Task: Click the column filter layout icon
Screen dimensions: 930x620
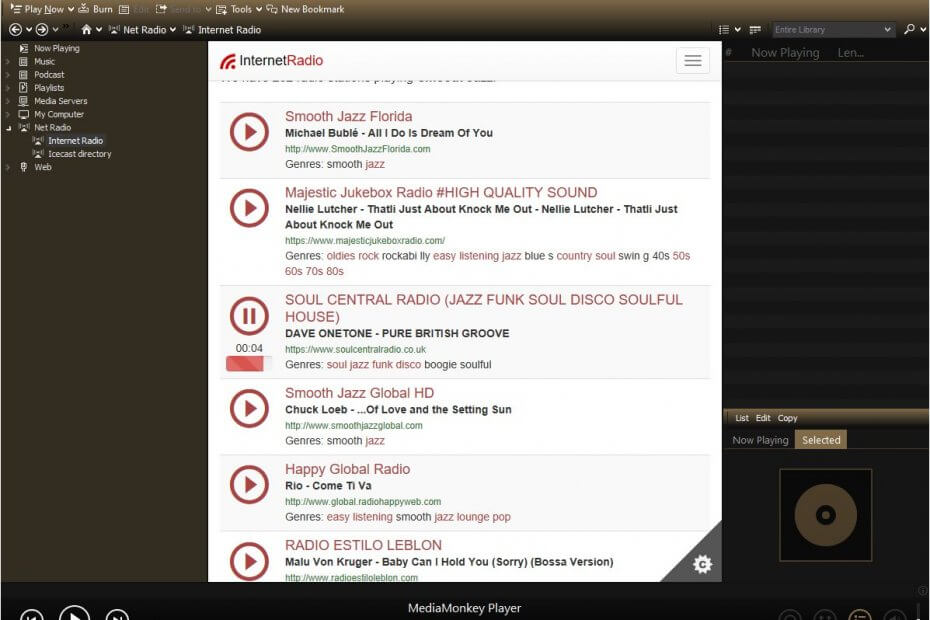Action: pos(755,30)
